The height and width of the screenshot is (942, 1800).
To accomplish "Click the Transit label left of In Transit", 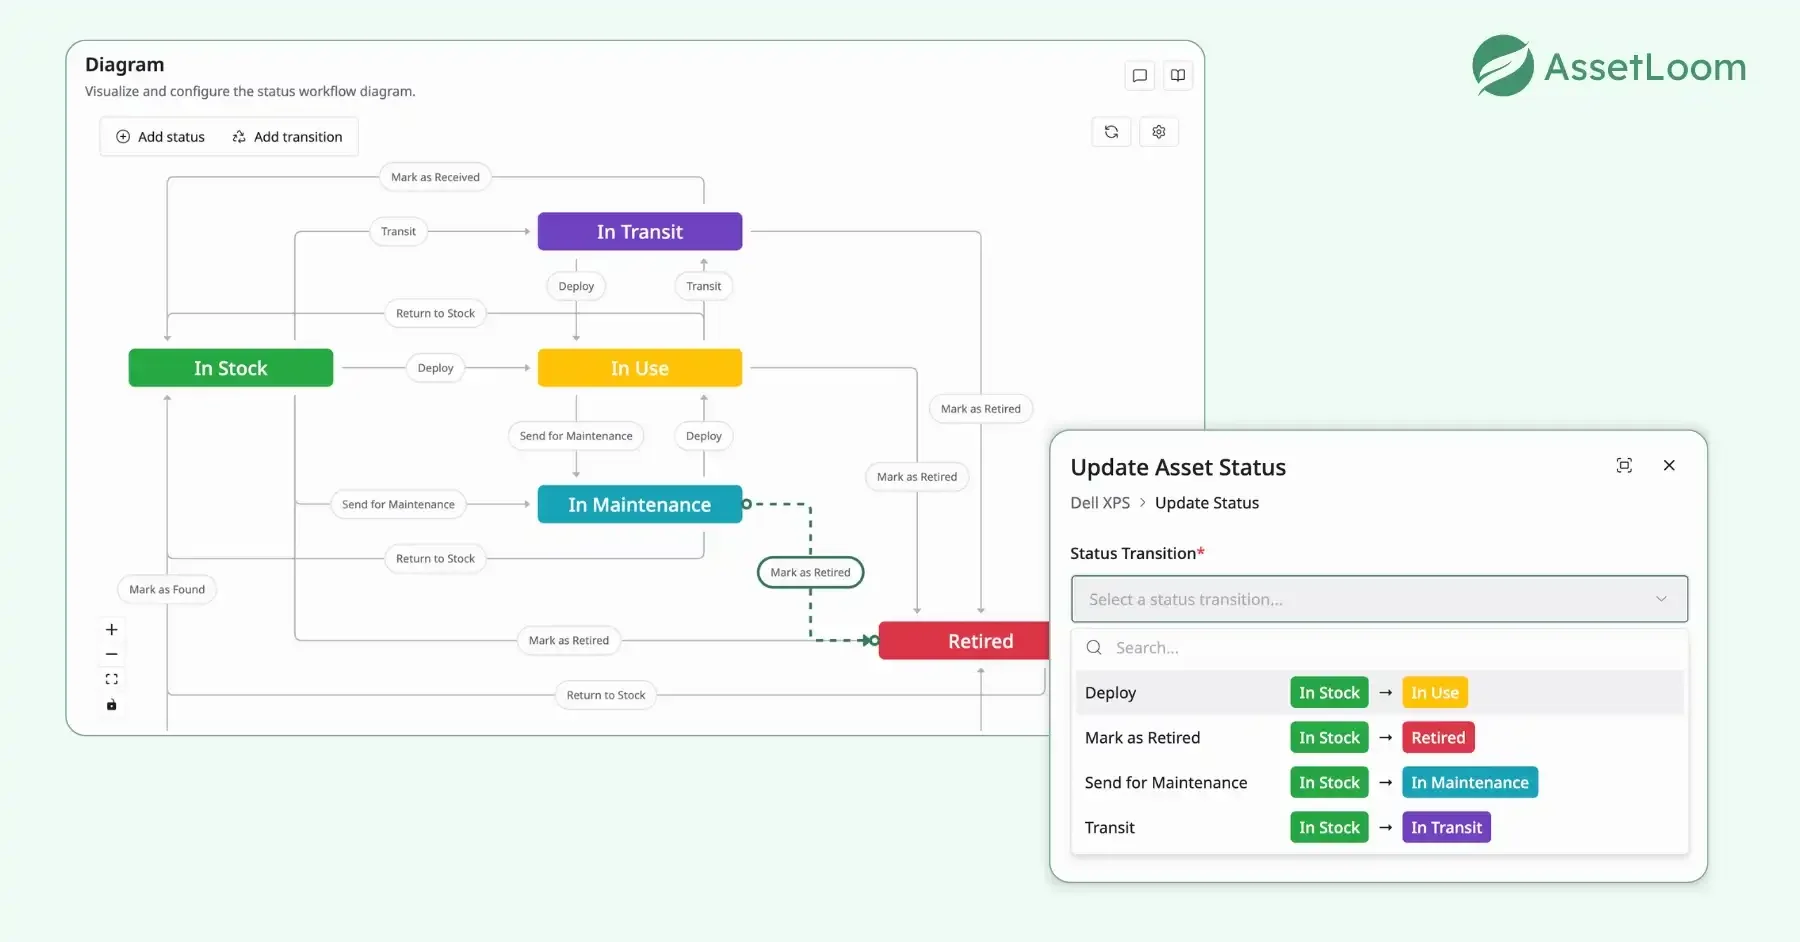I will click(x=398, y=231).
